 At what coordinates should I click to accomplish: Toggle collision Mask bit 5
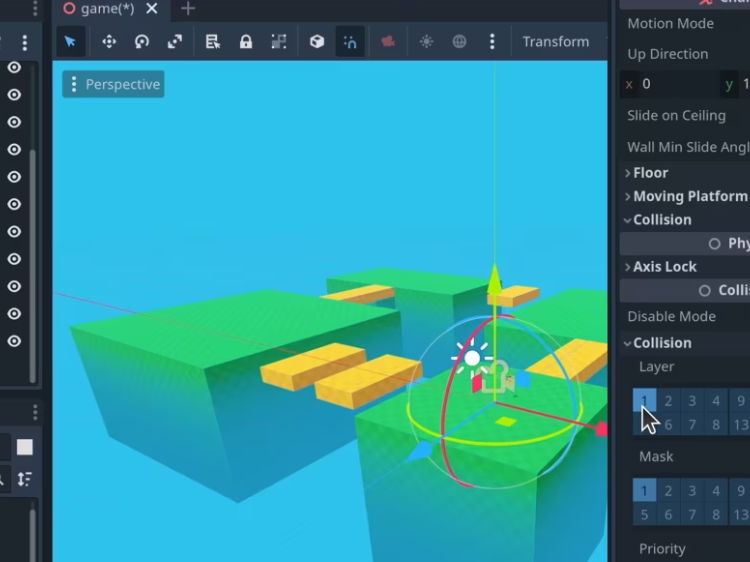pos(644,514)
